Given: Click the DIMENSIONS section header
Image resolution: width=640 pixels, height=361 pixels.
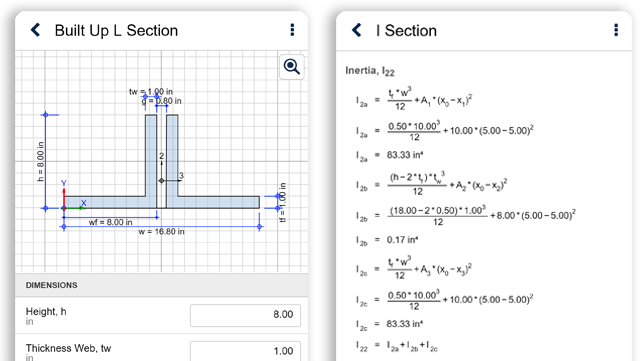Looking at the screenshot, I should 51,285.
